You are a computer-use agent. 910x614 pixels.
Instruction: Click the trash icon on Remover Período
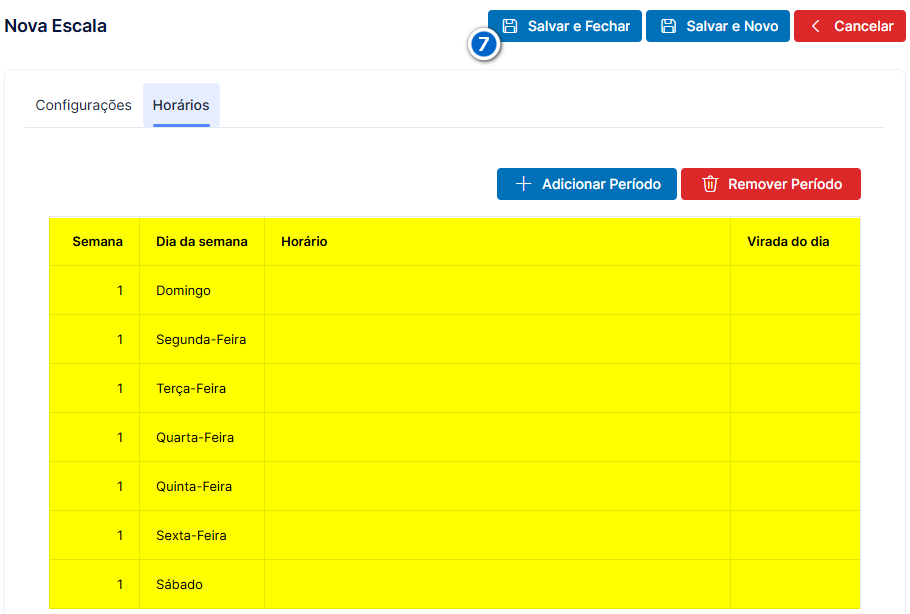click(710, 184)
